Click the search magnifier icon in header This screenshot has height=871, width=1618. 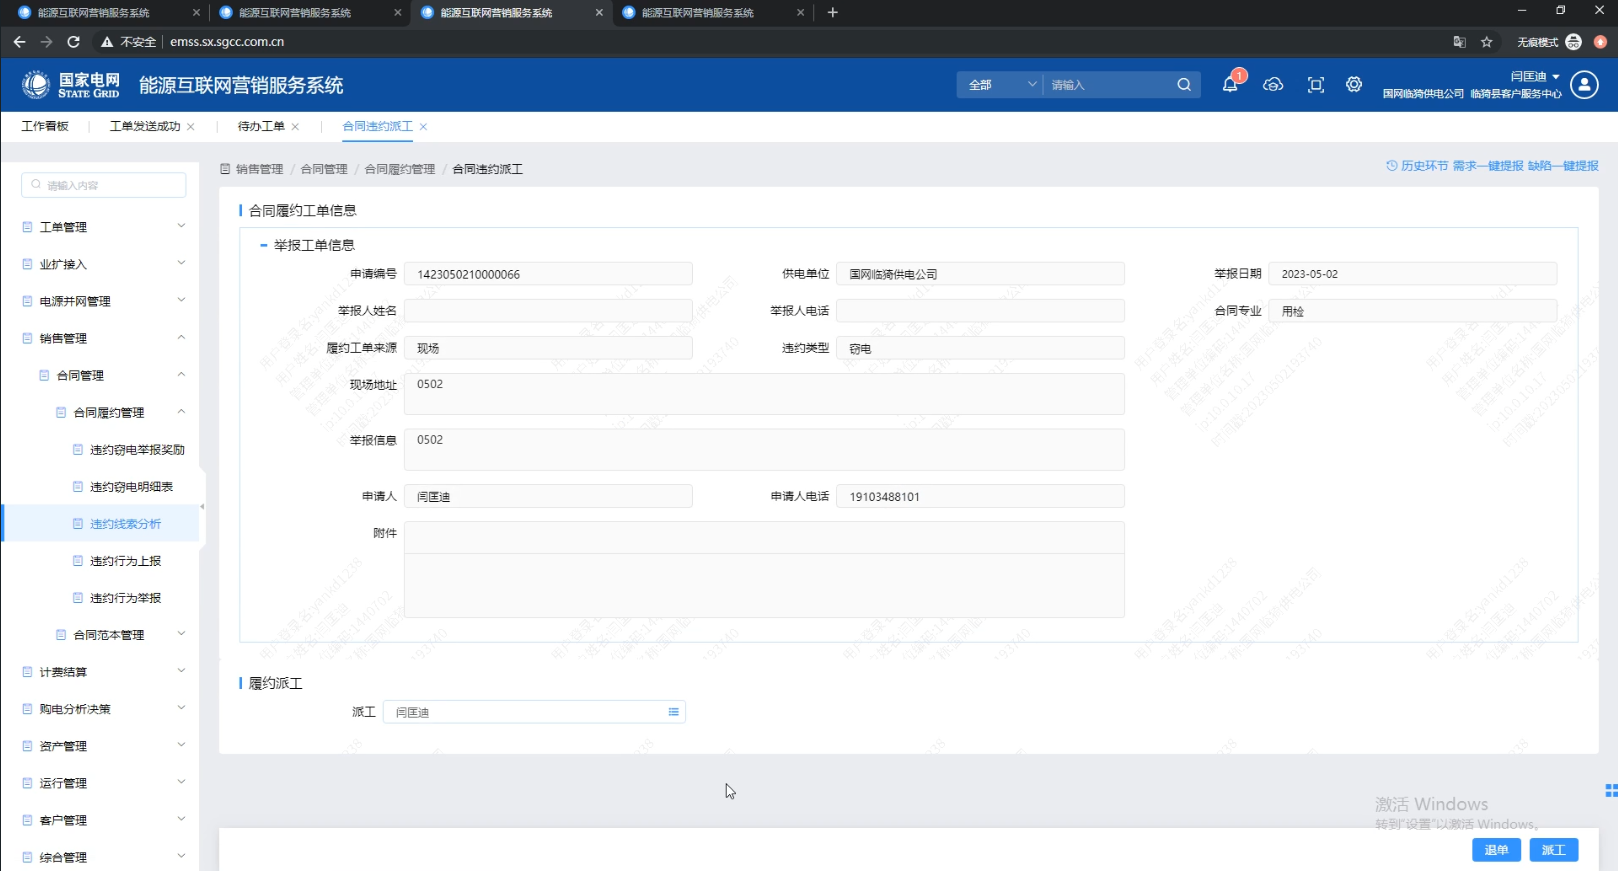[1184, 85]
